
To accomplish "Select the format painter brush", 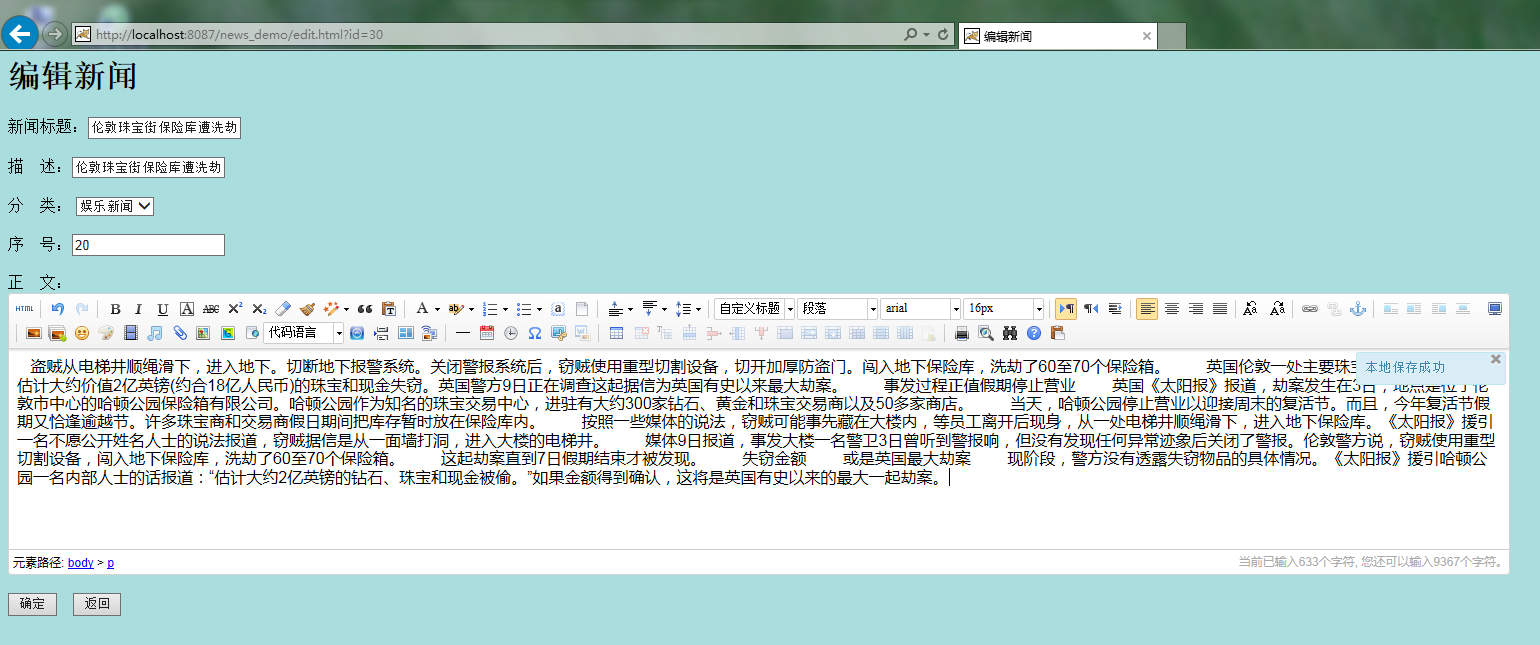I will (x=307, y=309).
